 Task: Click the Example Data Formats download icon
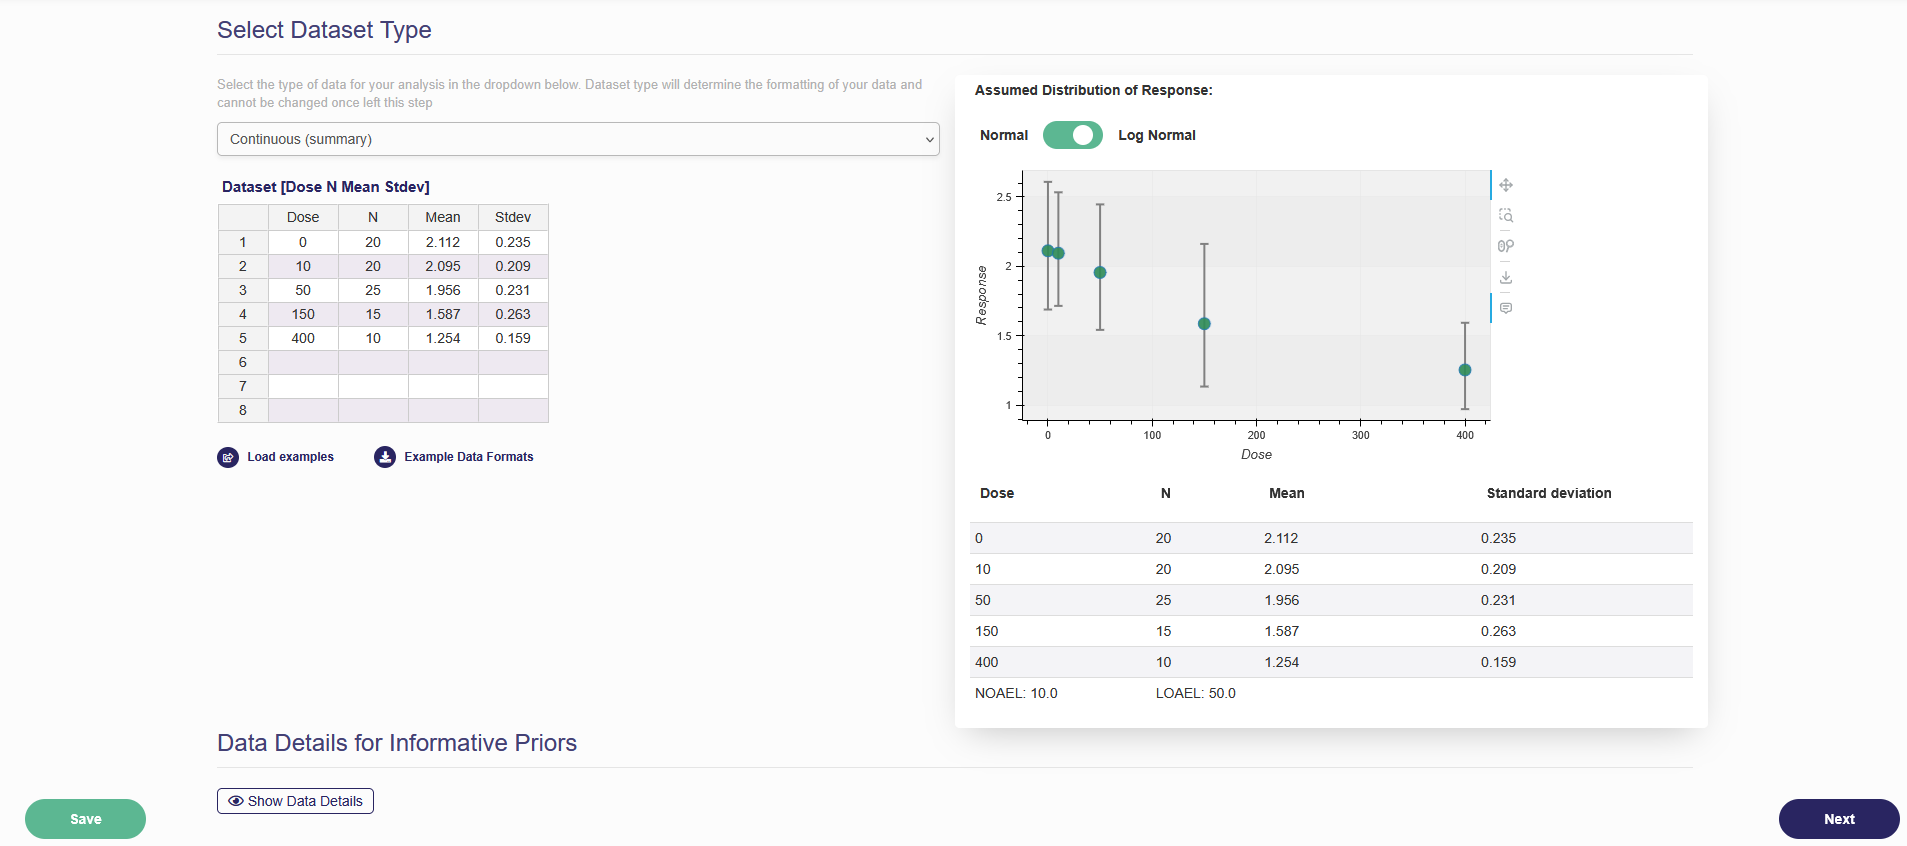coord(385,457)
